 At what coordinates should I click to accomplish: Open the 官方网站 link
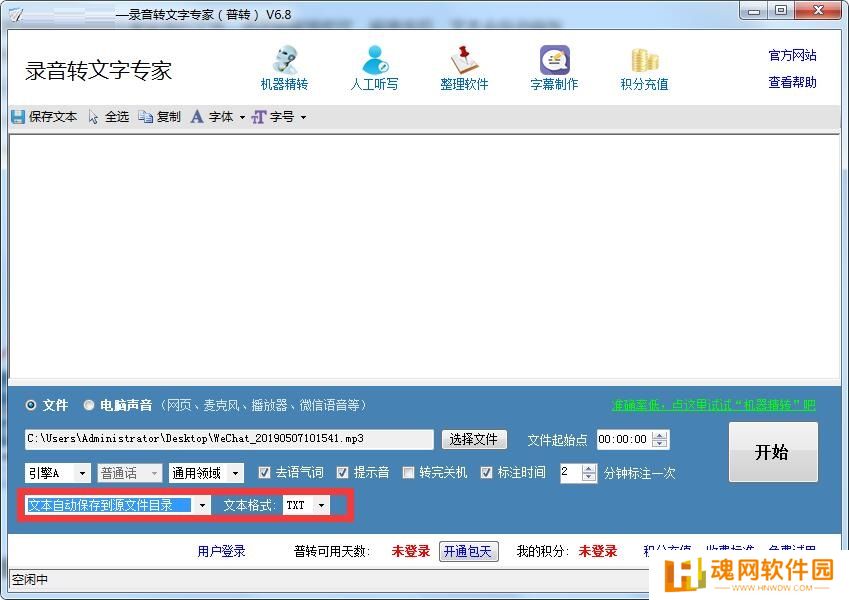(792, 55)
